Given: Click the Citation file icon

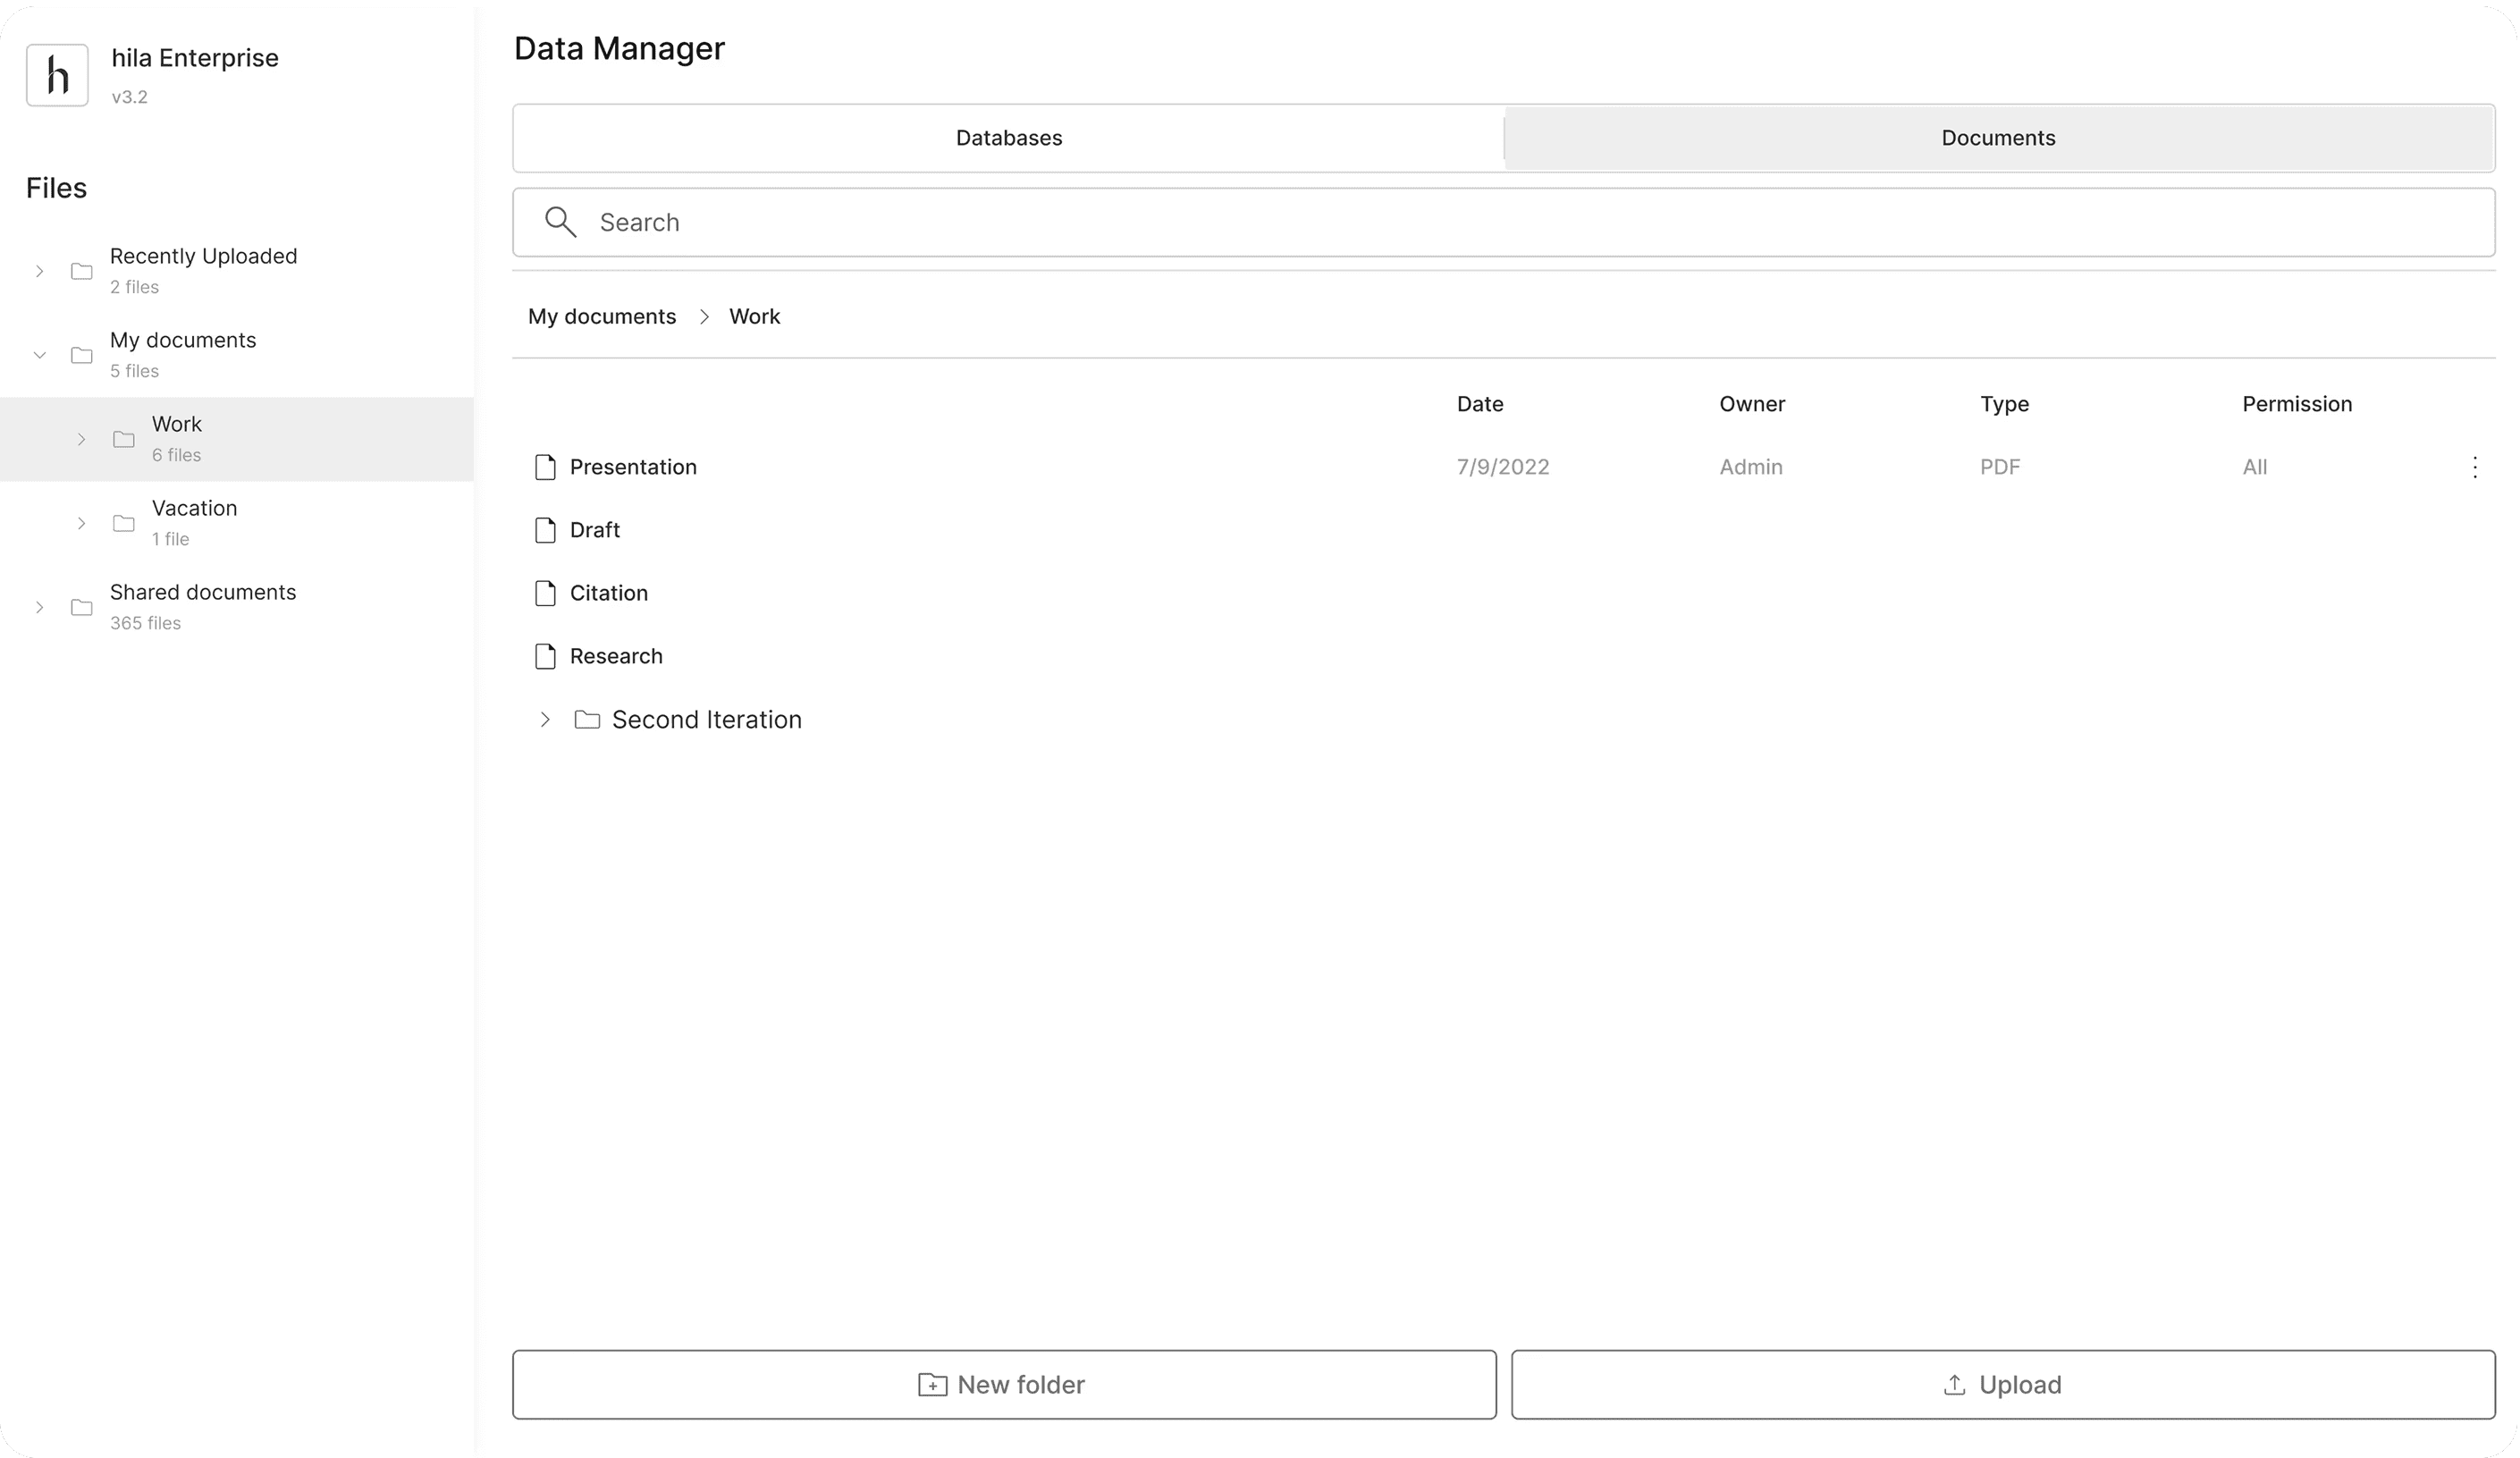Looking at the screenshot, I should pyautogui.click(x=545, y=593).
